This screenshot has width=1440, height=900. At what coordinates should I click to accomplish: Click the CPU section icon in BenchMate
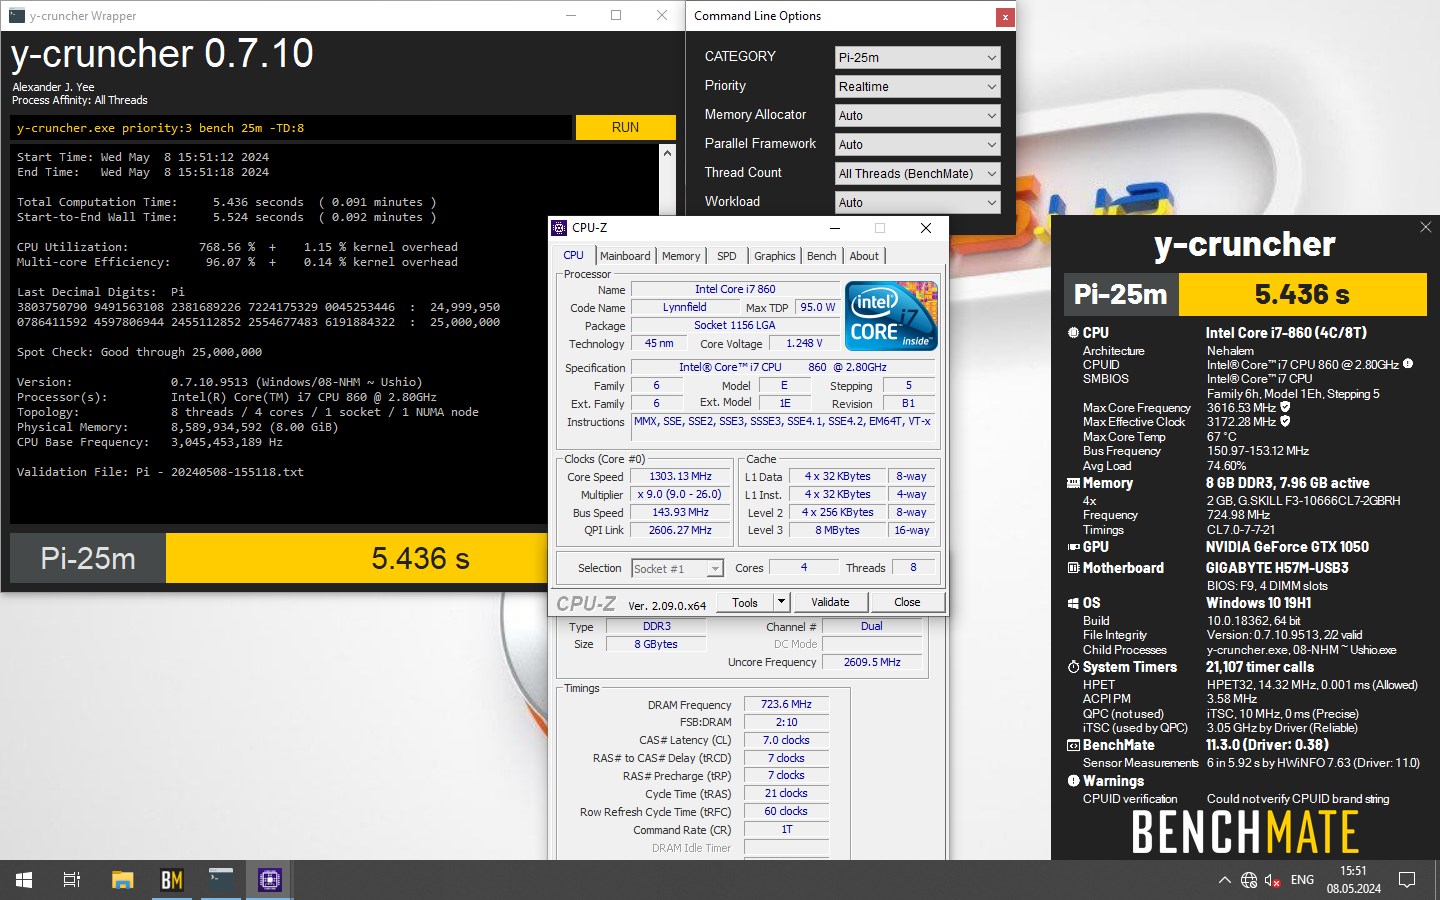[1073, 332]
